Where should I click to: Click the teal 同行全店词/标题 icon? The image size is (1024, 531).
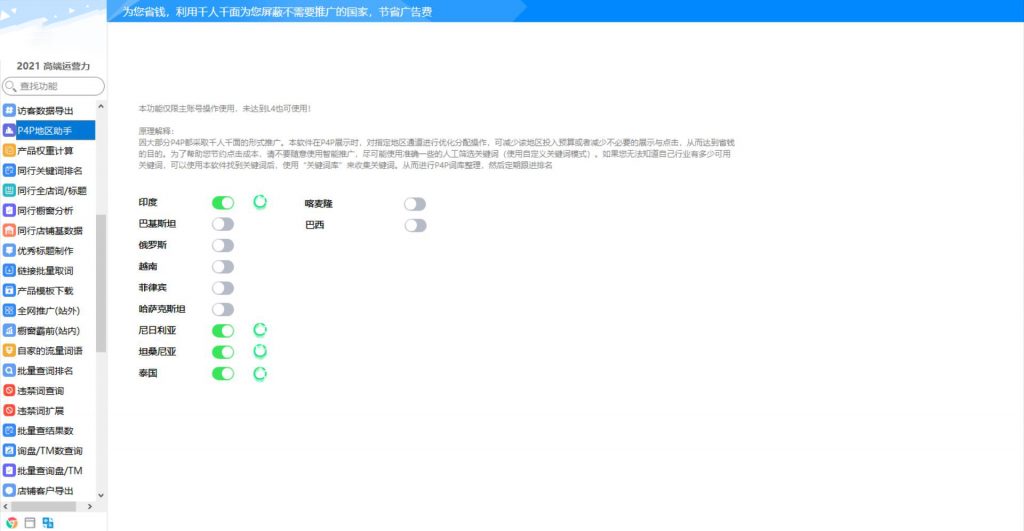(x=9, y=190)
